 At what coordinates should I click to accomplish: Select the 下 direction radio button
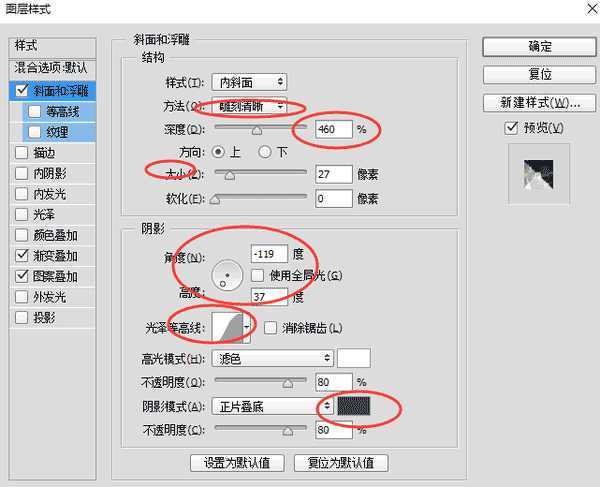coord(265,152)
